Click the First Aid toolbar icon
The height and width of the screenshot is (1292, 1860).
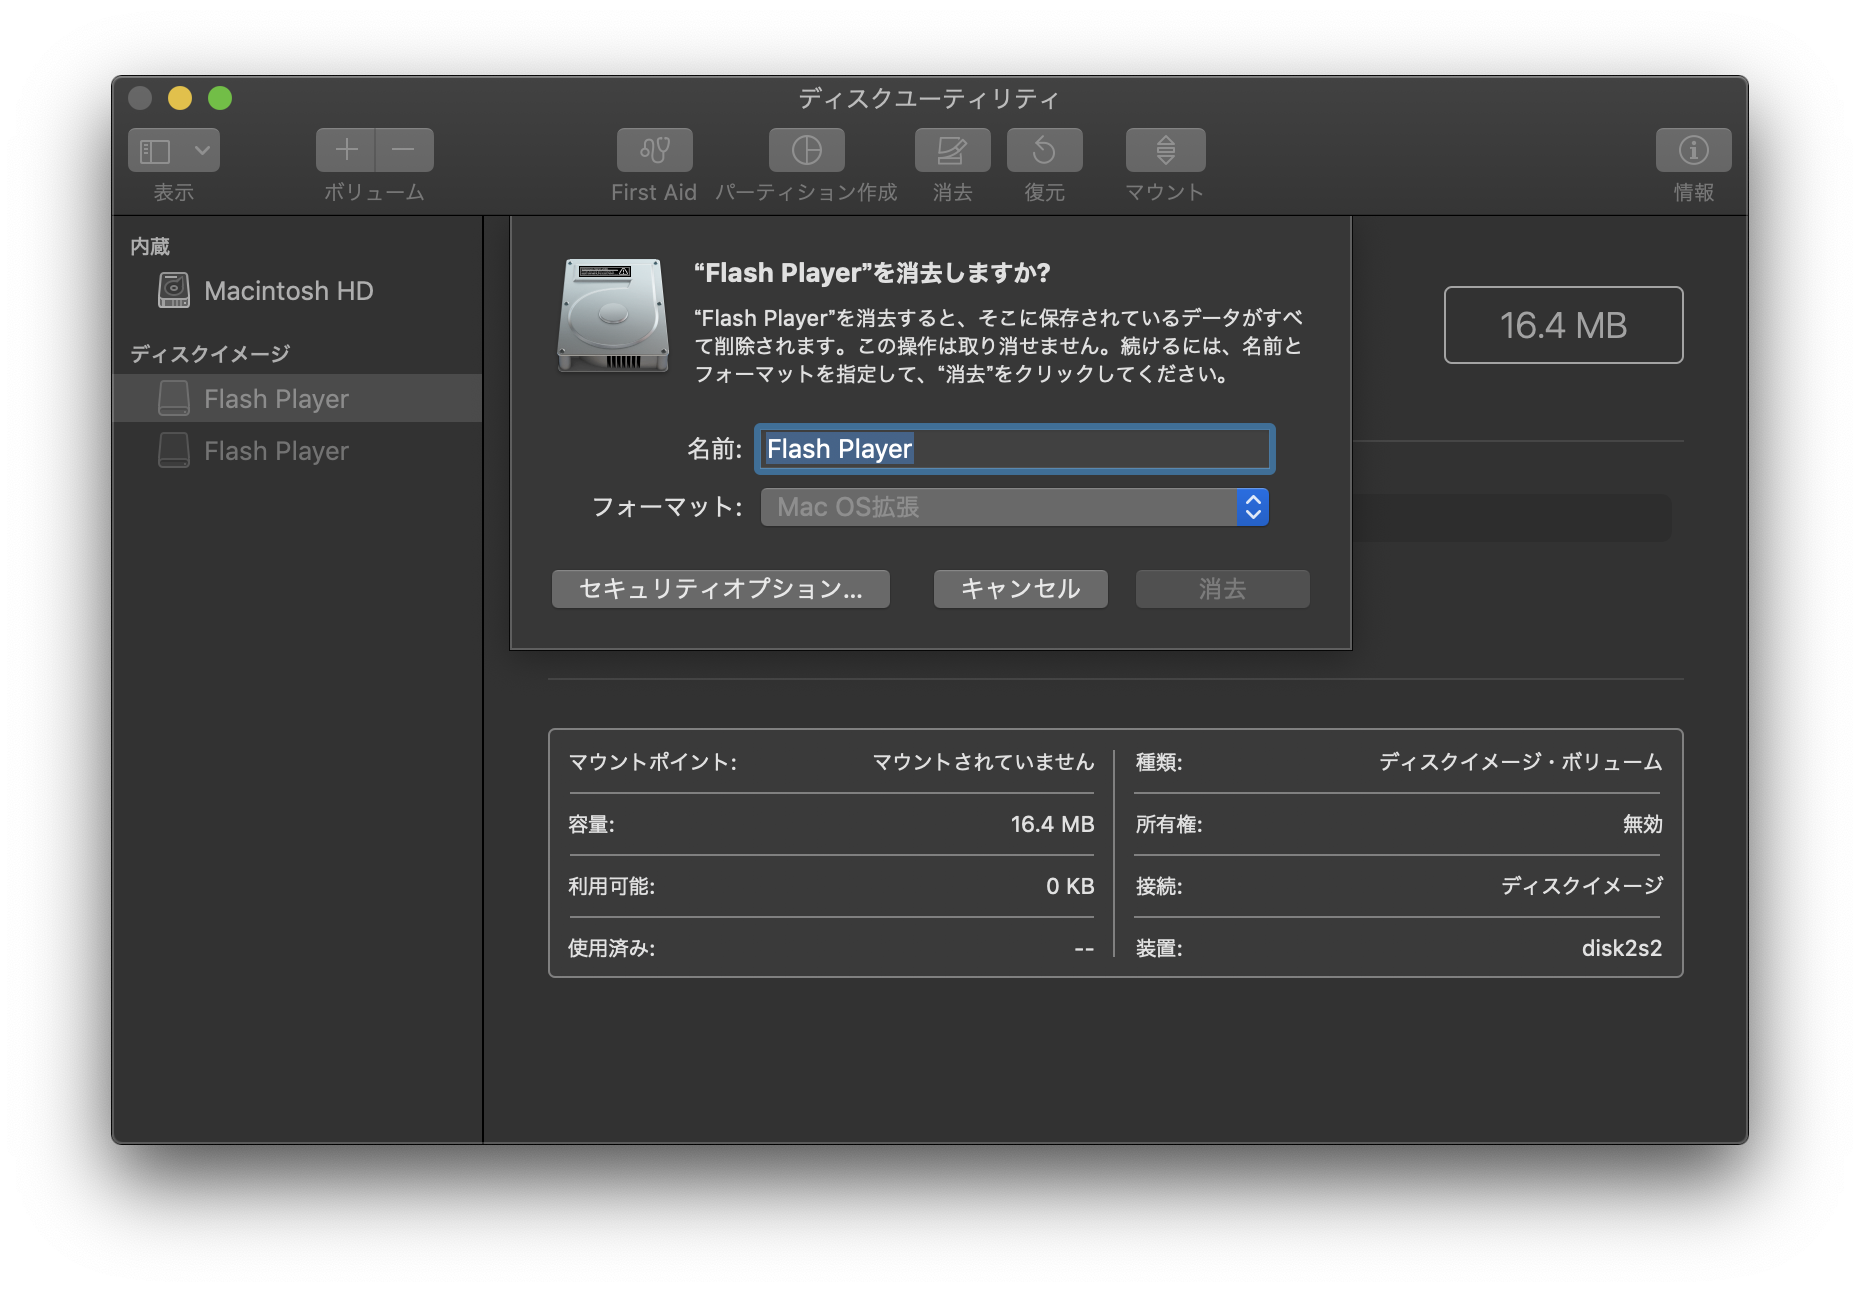click(654, 151)
